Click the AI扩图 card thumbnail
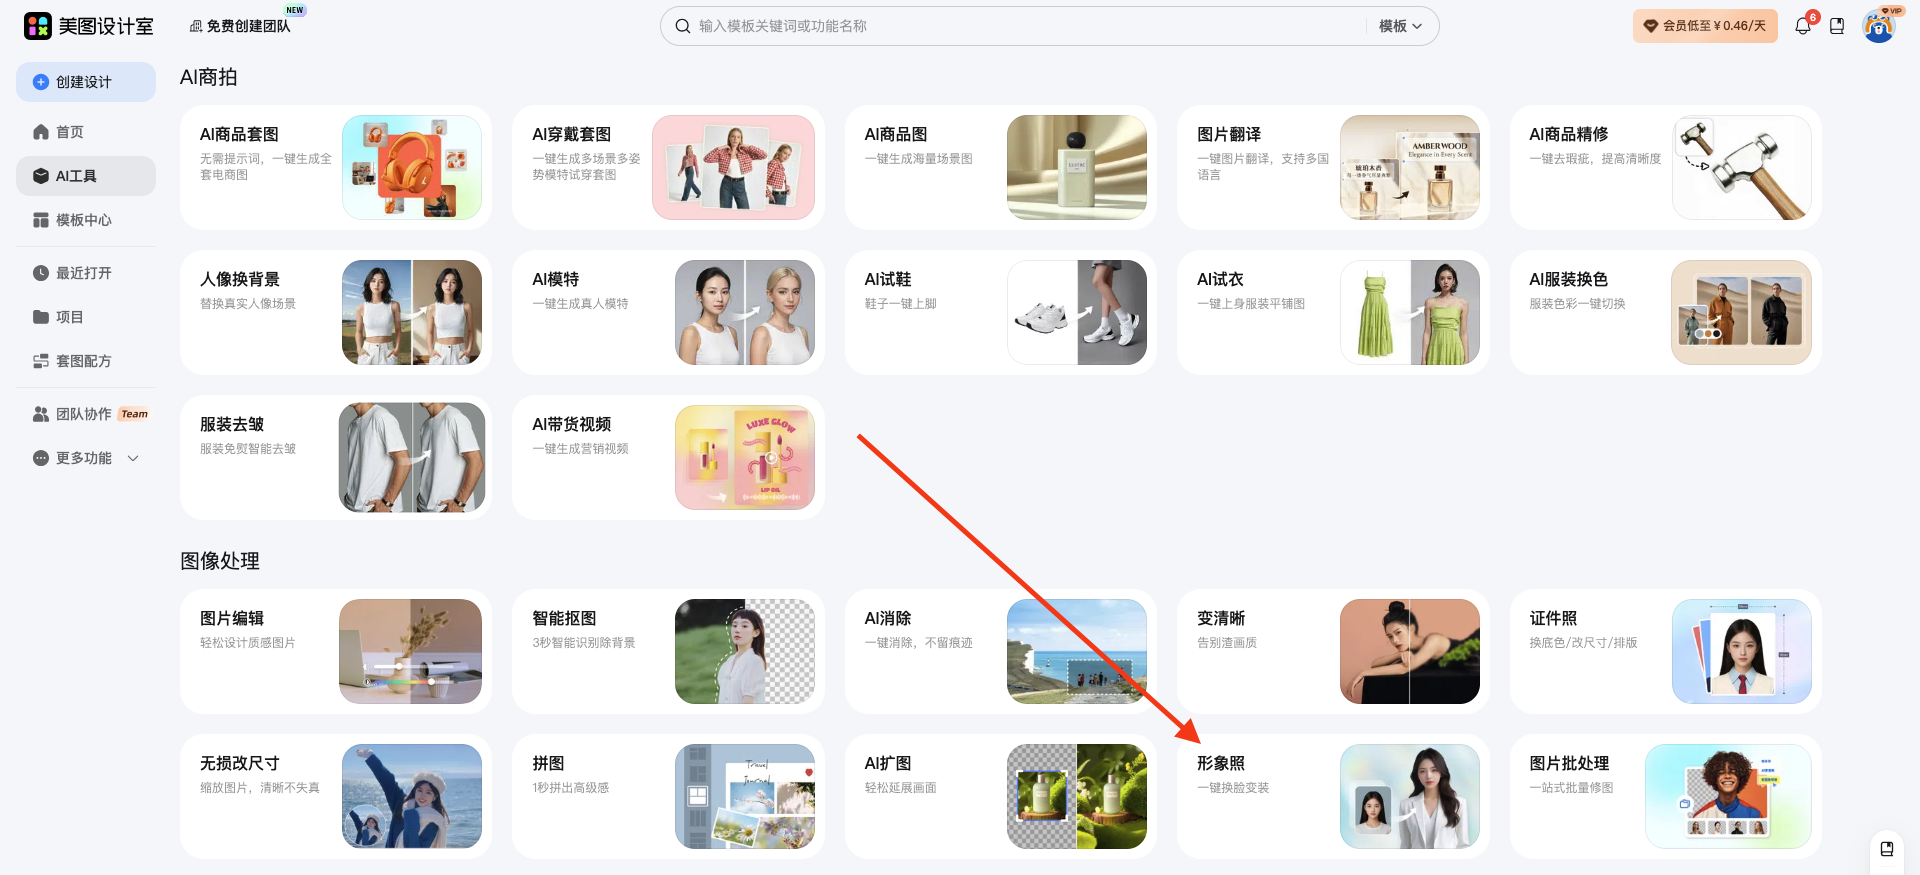The image size is (1920, 875). (1077, 796)
